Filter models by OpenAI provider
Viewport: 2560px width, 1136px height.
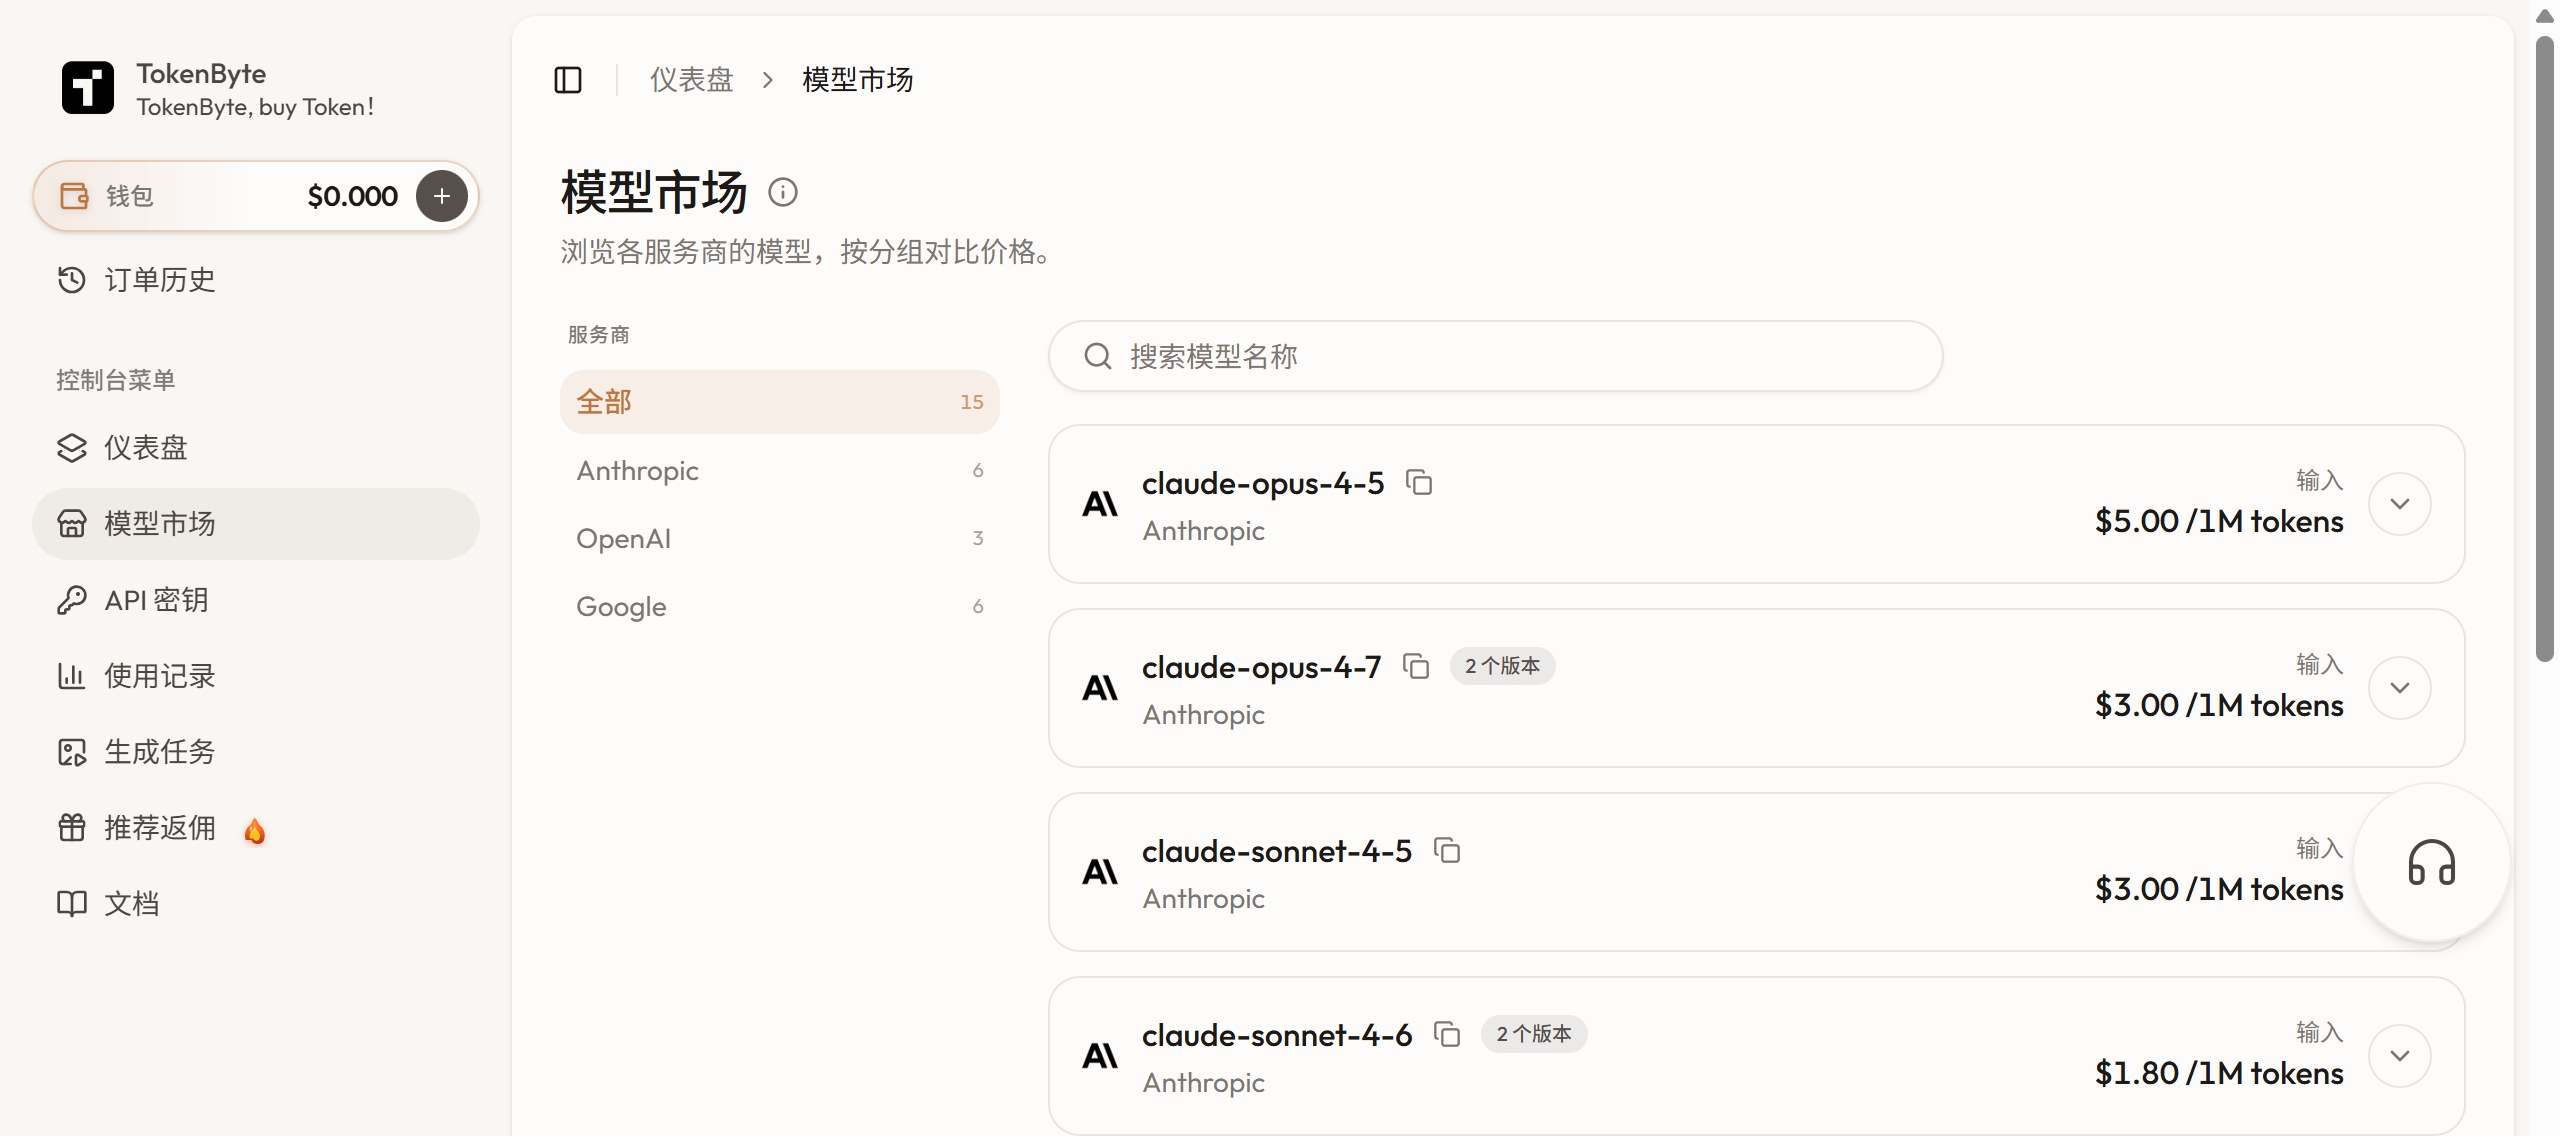click(780, 538)
